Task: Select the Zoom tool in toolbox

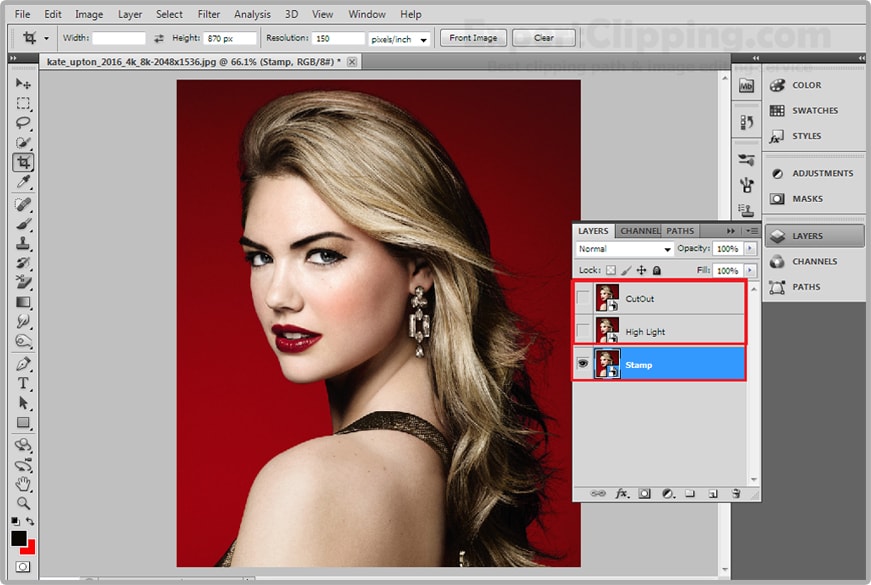Action: (x=23, y=502)
